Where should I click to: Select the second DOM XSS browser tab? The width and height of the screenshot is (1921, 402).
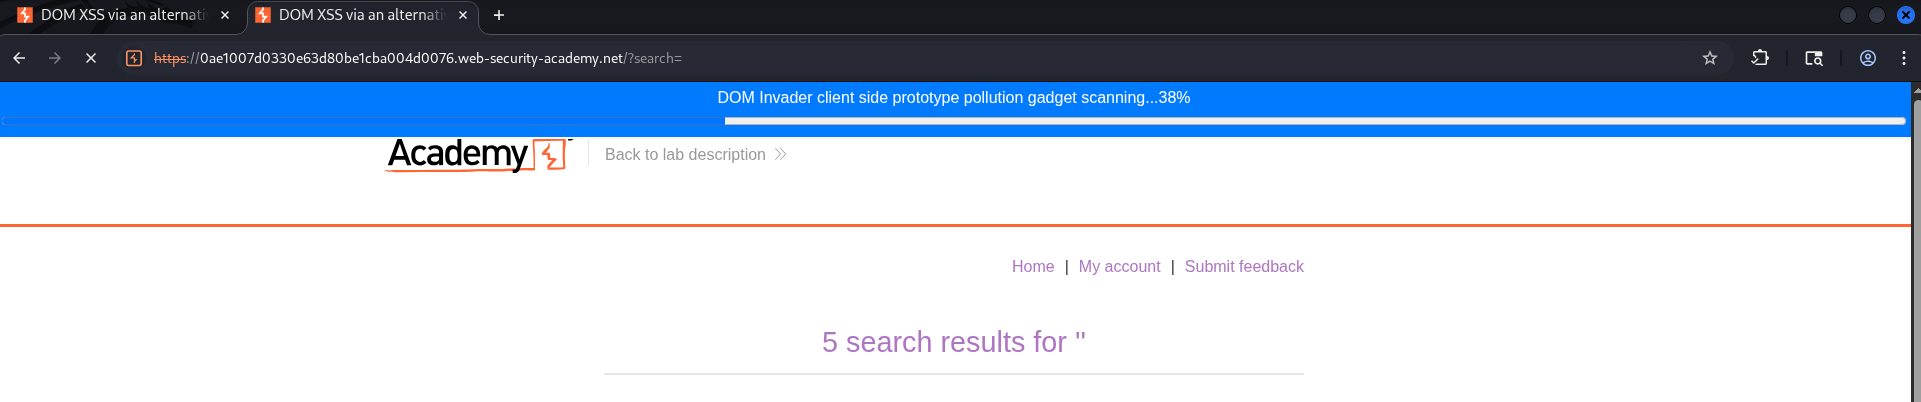358,15
